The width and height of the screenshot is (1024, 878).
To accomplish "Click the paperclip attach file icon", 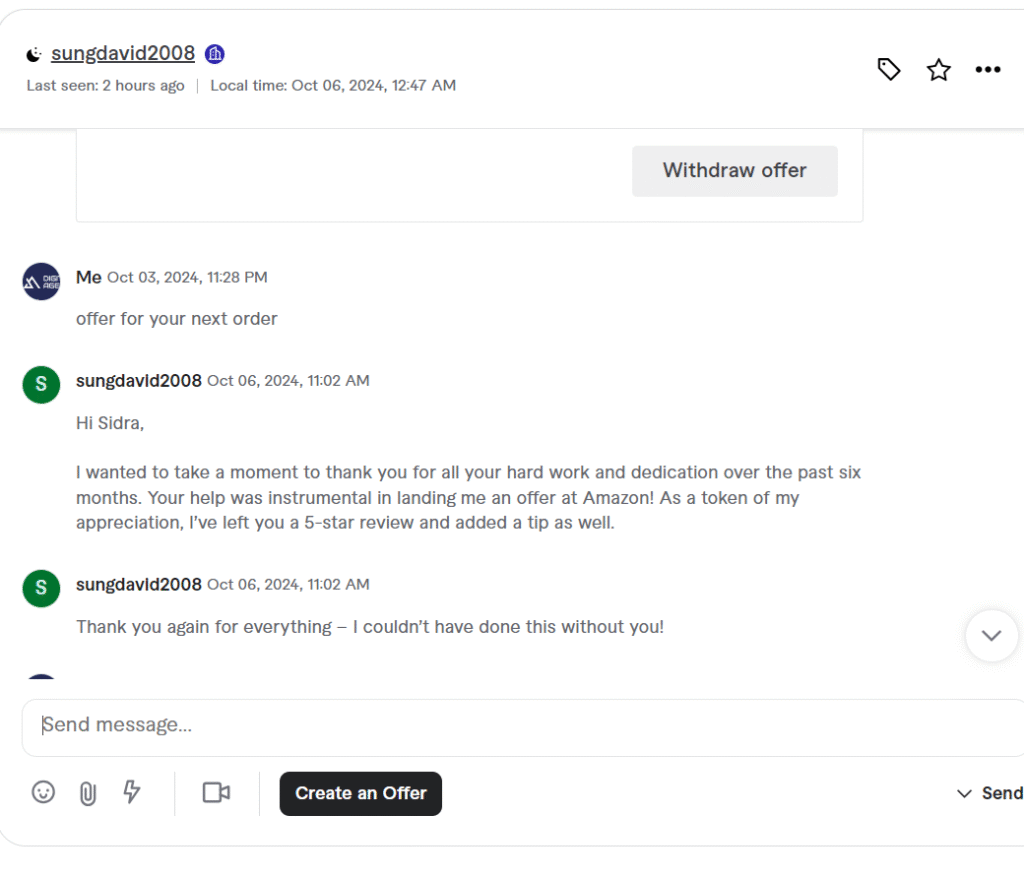I will click(88, 793).
